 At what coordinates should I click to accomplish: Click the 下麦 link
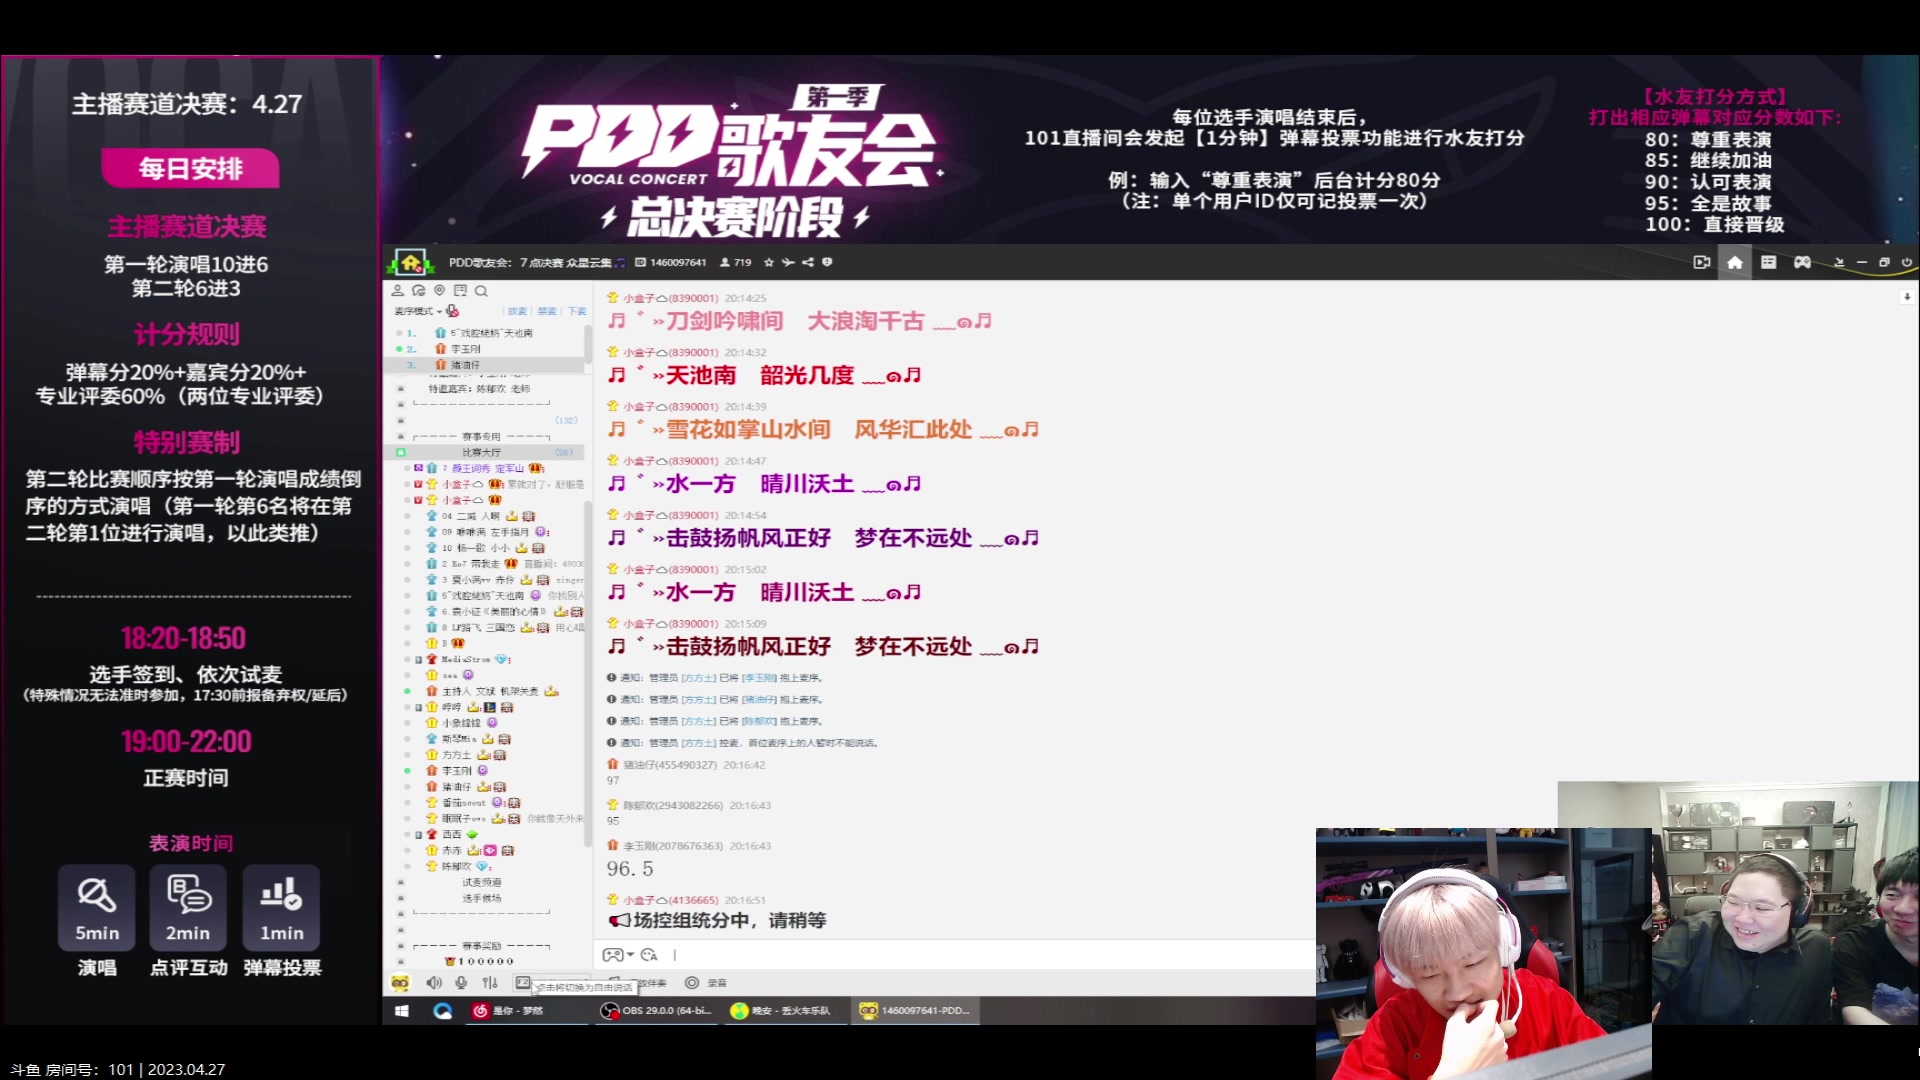(577, 311)
